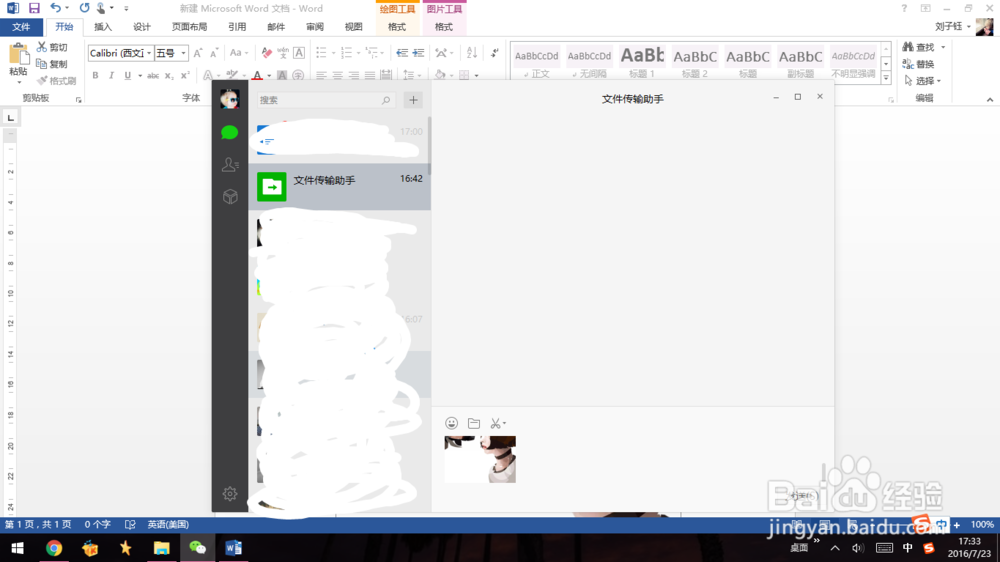Click the Sort (A-Z) button
1000x562 pixels.
tap(472, 53)
